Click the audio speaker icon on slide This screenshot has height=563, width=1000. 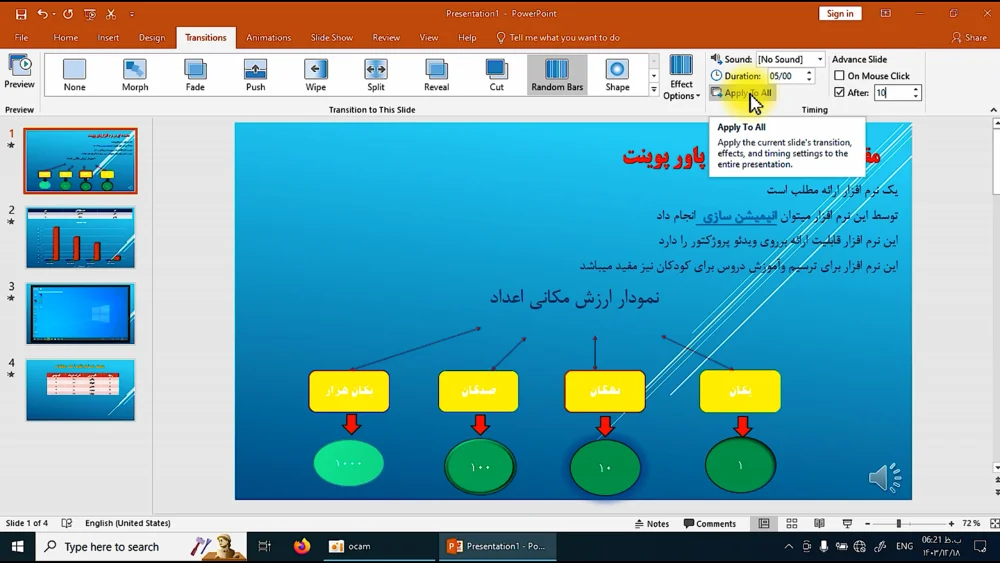(885, 478)
